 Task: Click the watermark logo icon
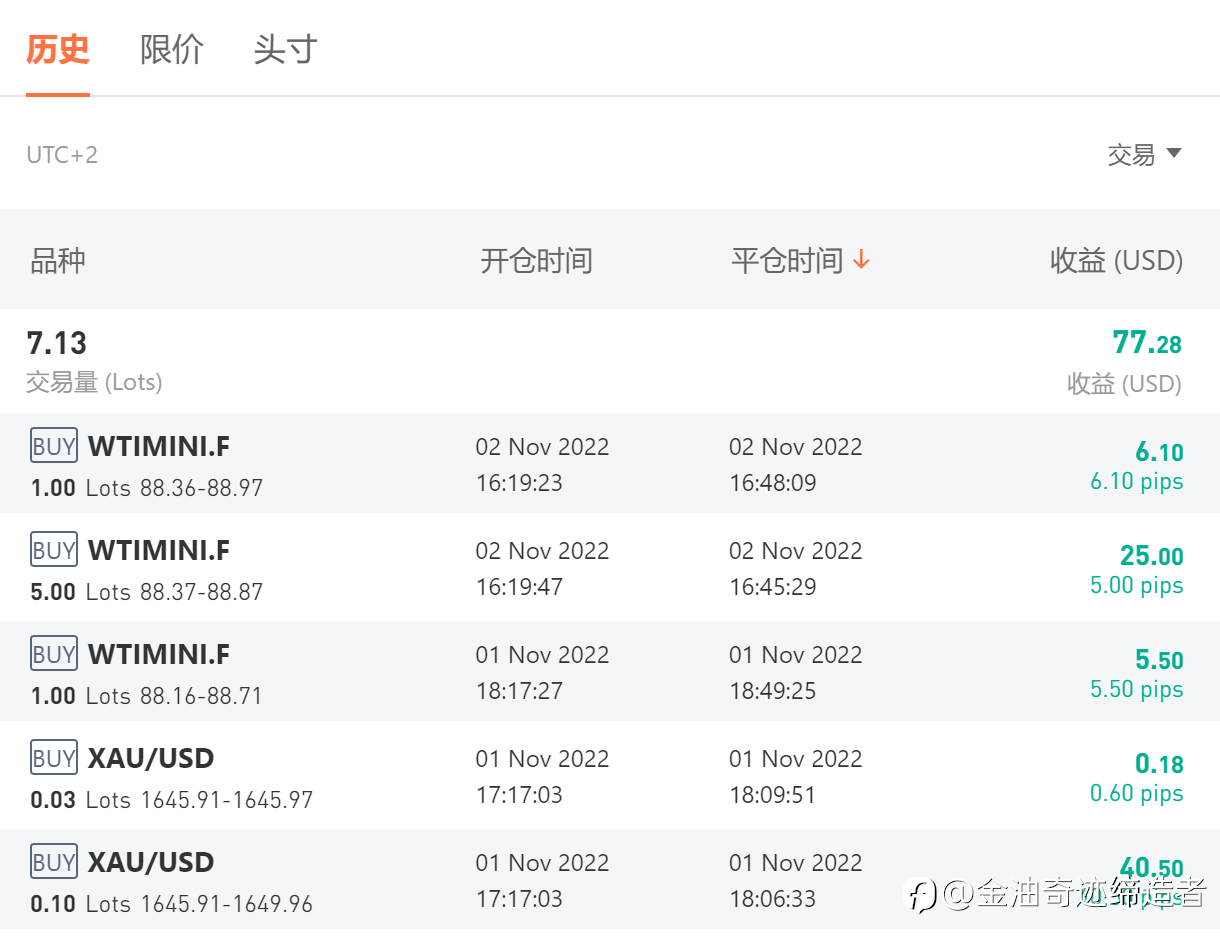pos(923,894)
